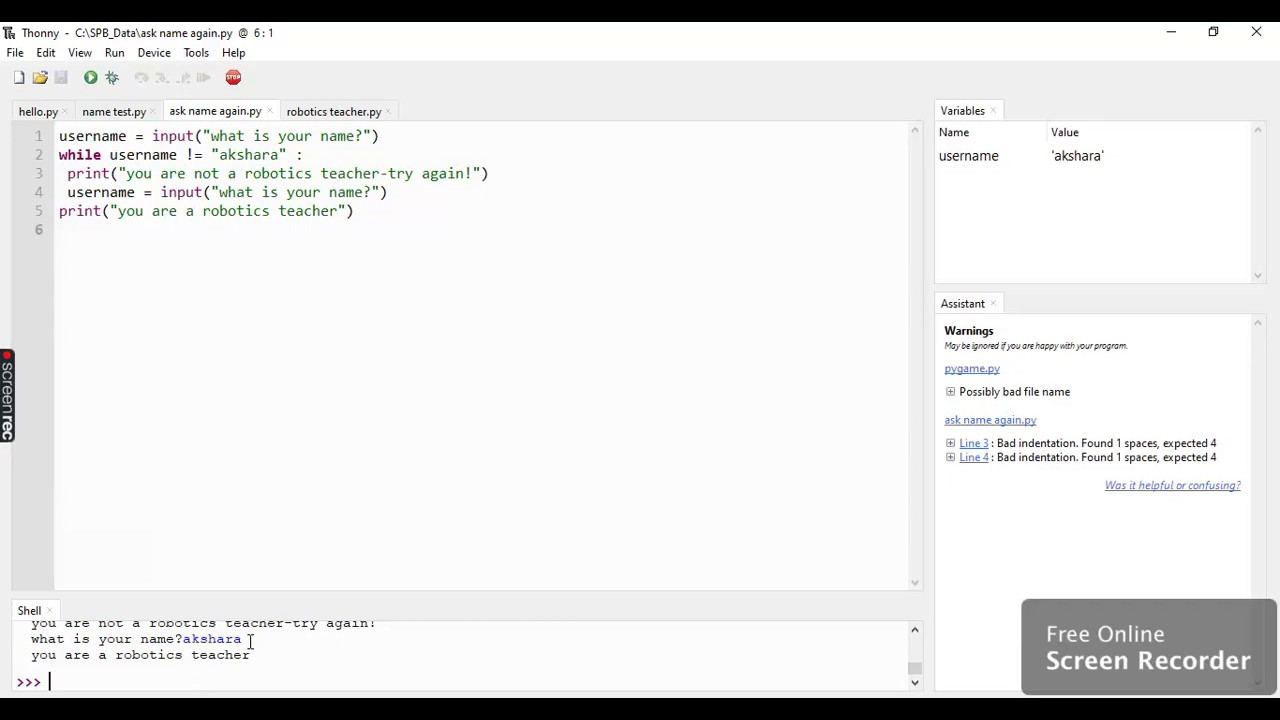1280x720 pixels.
Task: Click the Shell scrollbar down arrow
Action: click(x=914, y=682)
